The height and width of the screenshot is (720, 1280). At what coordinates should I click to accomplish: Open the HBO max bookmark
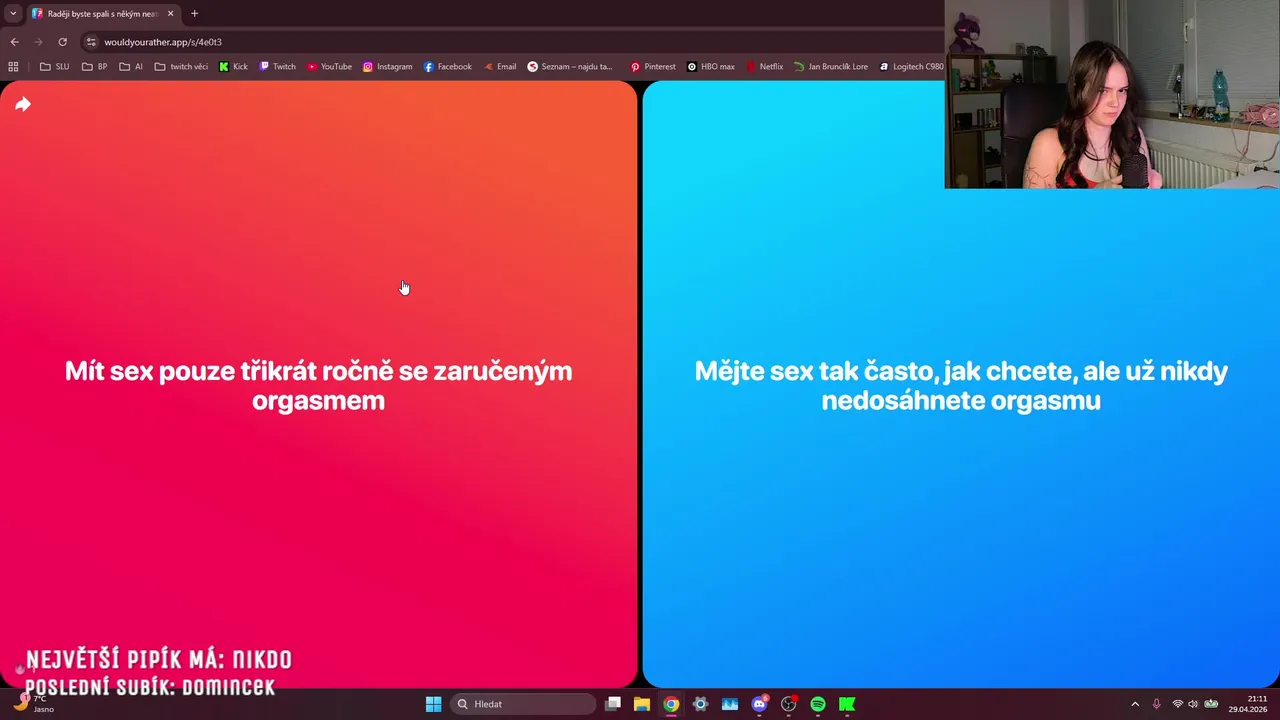(711, 67)
